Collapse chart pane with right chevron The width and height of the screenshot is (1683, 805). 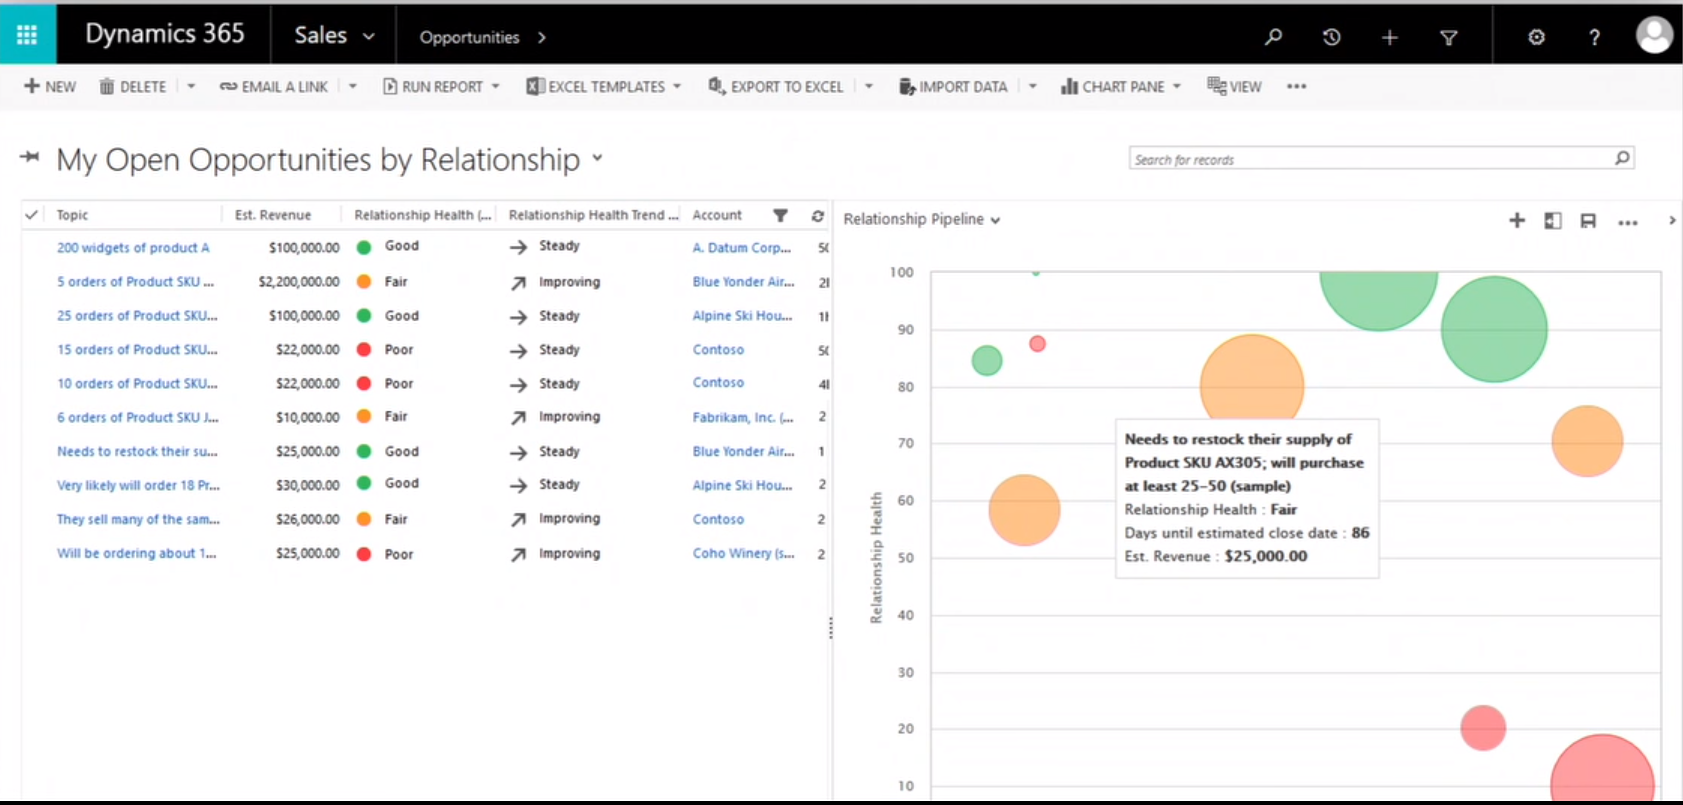click(1672, 220)
